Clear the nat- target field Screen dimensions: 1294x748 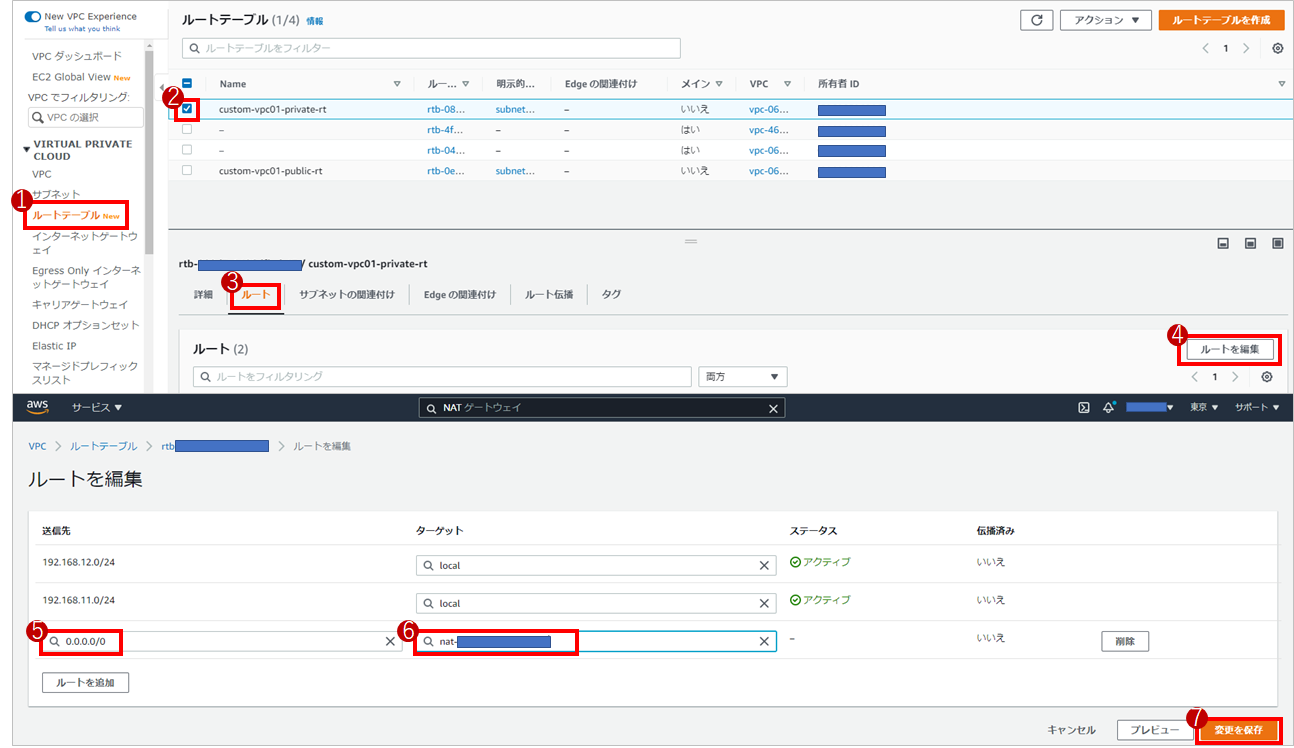tap(764, 642)
